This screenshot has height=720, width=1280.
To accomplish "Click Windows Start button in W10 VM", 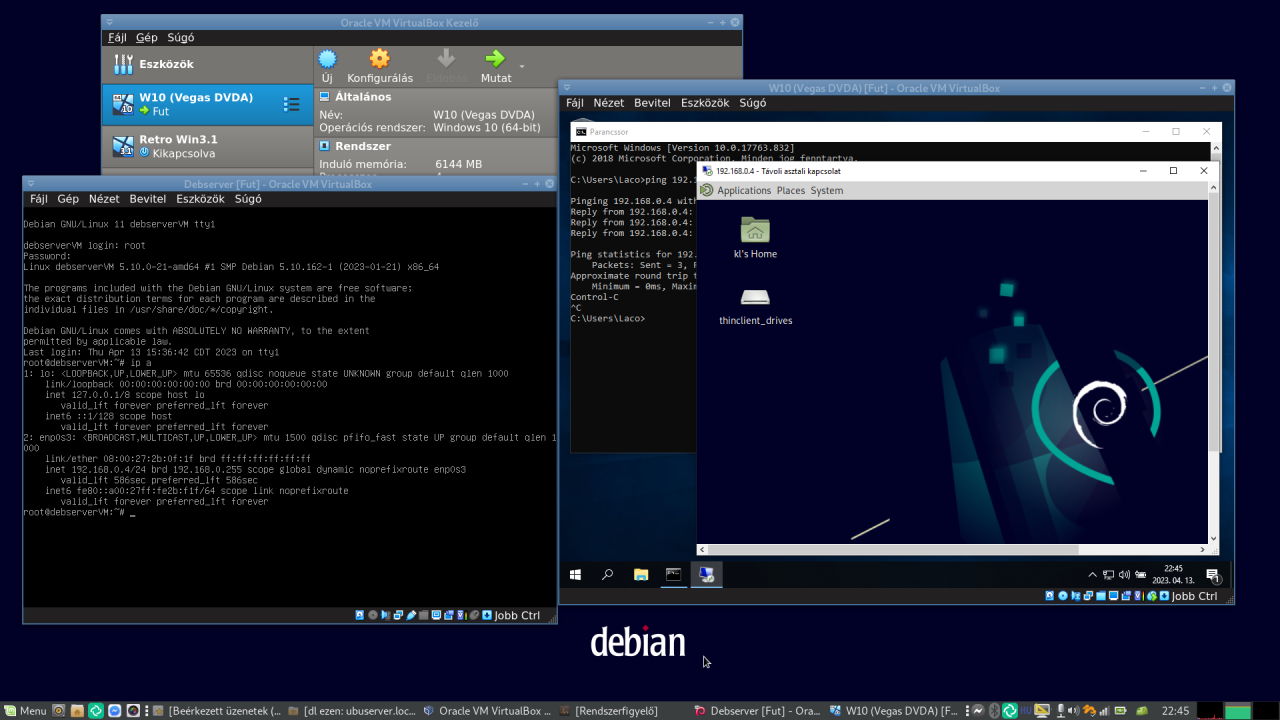I will [575, 575].
